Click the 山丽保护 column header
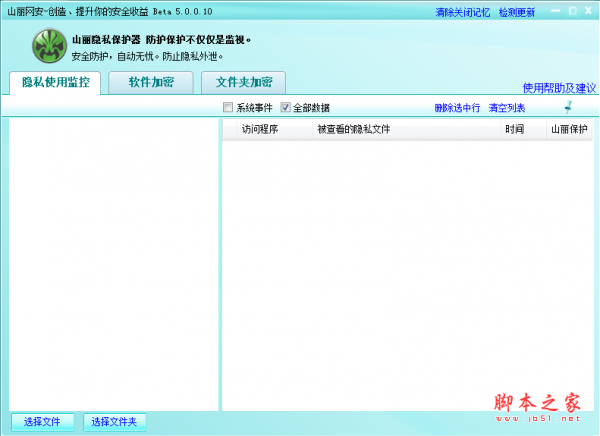This screenshot has width=600, height=436. (569, 129)
